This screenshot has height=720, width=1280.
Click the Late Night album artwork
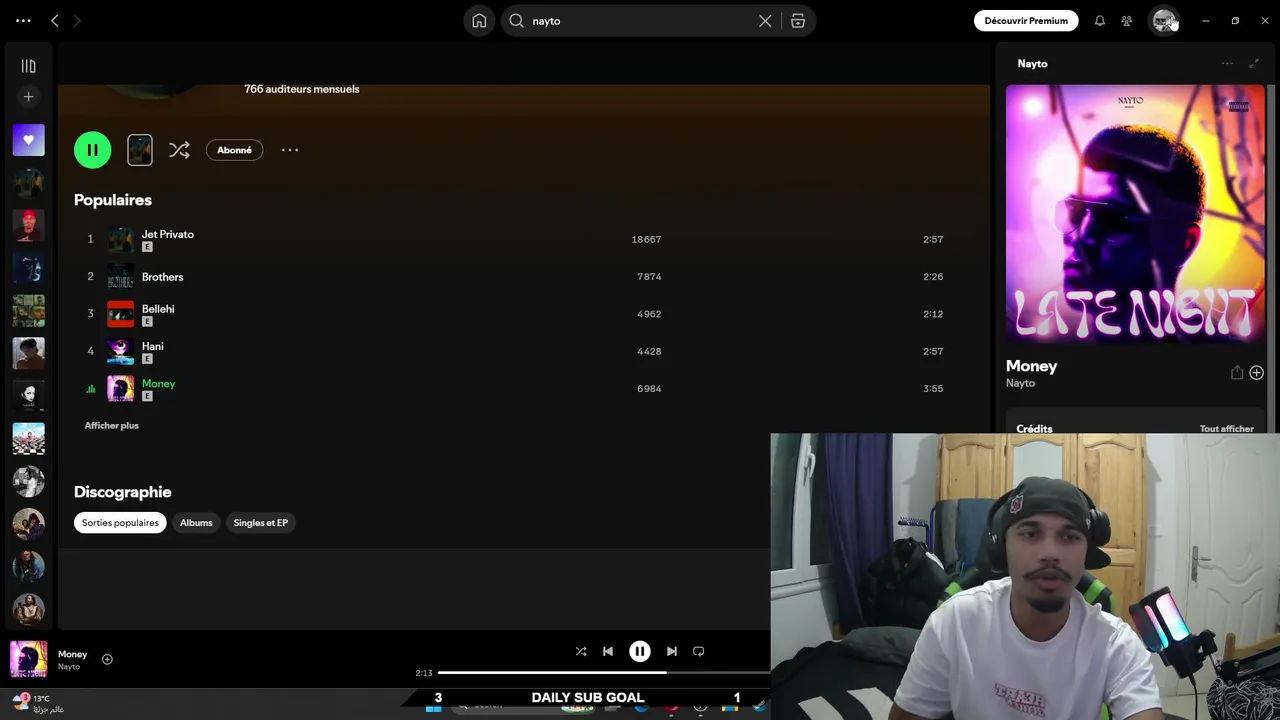(1135, 214)
